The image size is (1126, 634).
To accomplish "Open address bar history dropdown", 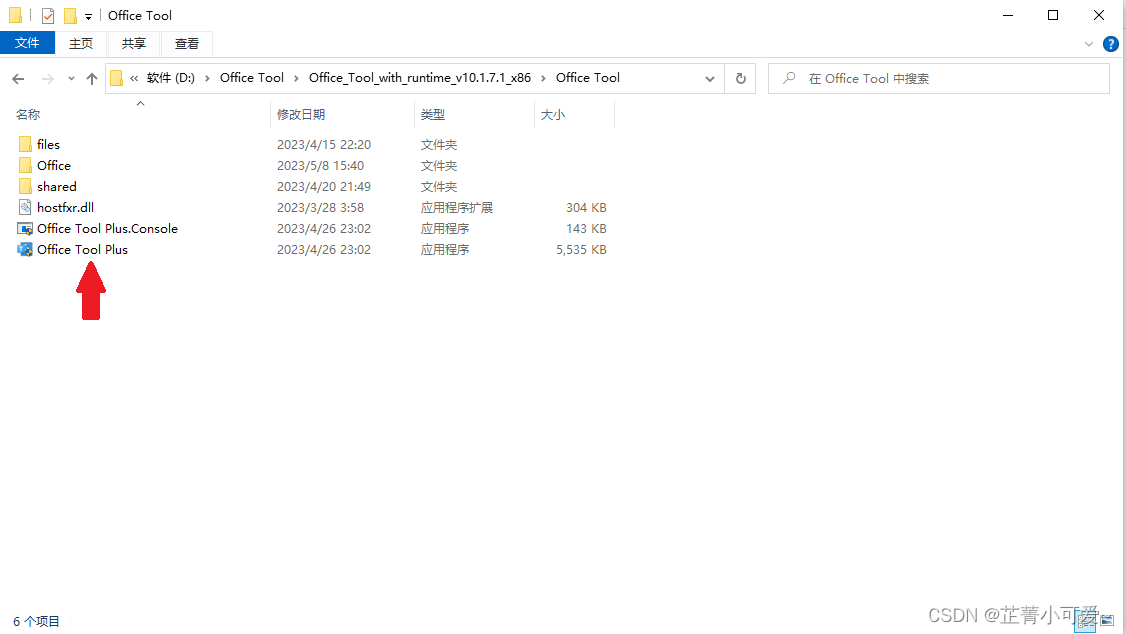I will coord(709,79).
